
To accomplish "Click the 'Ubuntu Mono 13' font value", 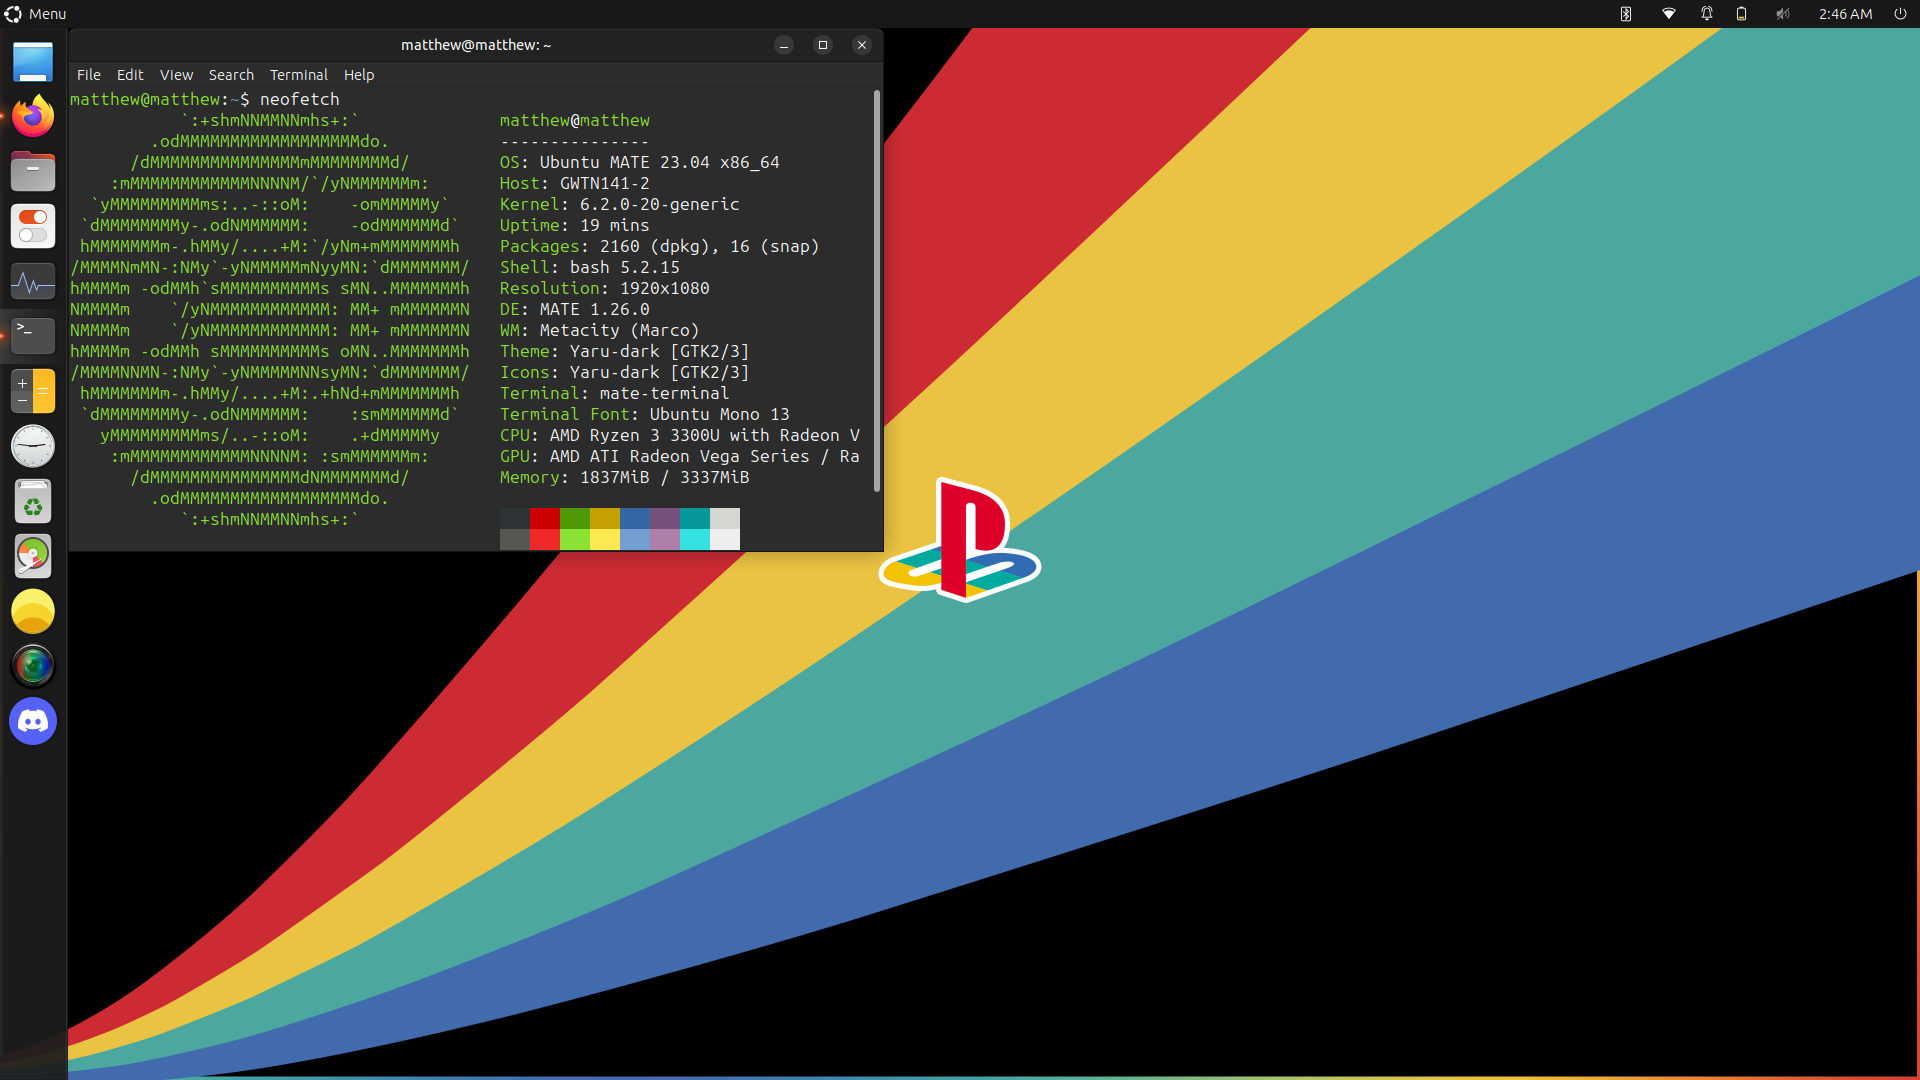I will (x=720, y=414).
